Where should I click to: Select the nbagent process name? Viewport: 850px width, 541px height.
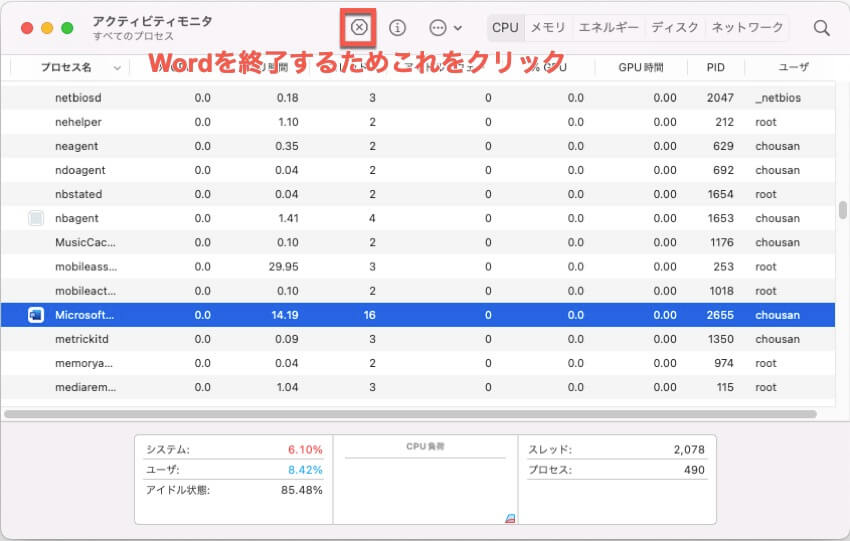point(76,218)
